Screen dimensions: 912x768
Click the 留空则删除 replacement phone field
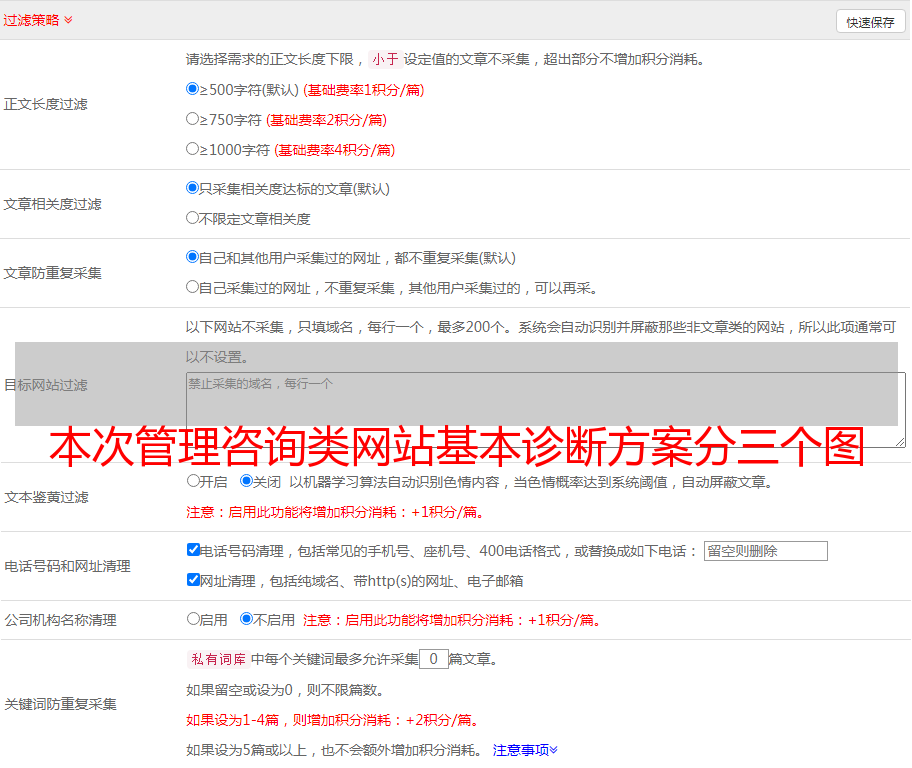click(765, 551)
